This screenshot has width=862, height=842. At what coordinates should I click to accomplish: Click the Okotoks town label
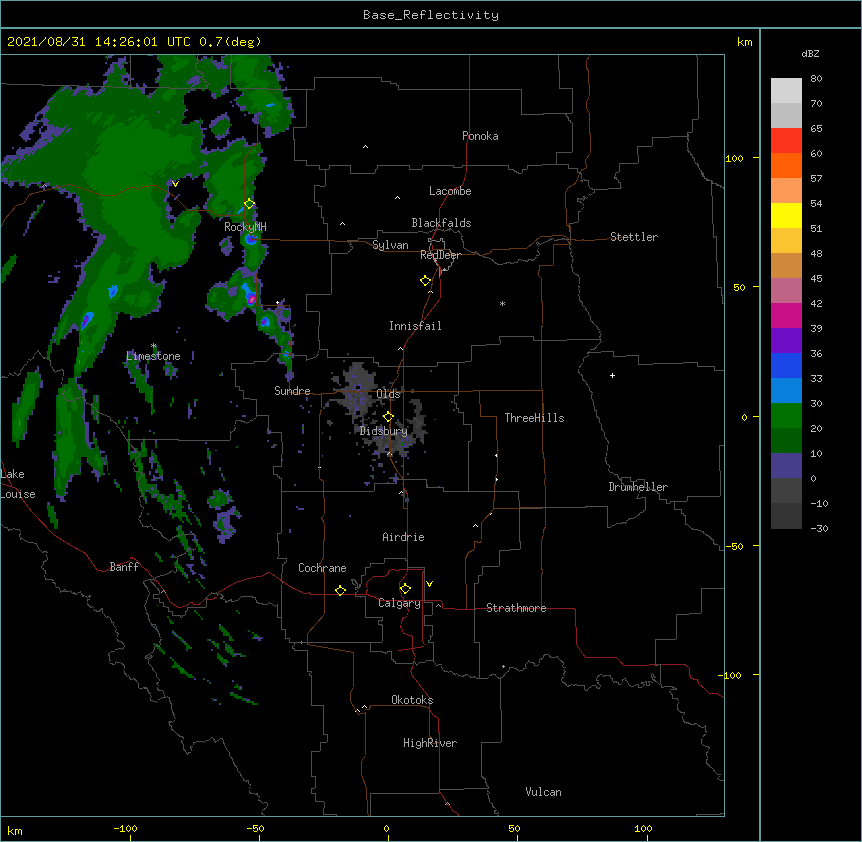412,700
